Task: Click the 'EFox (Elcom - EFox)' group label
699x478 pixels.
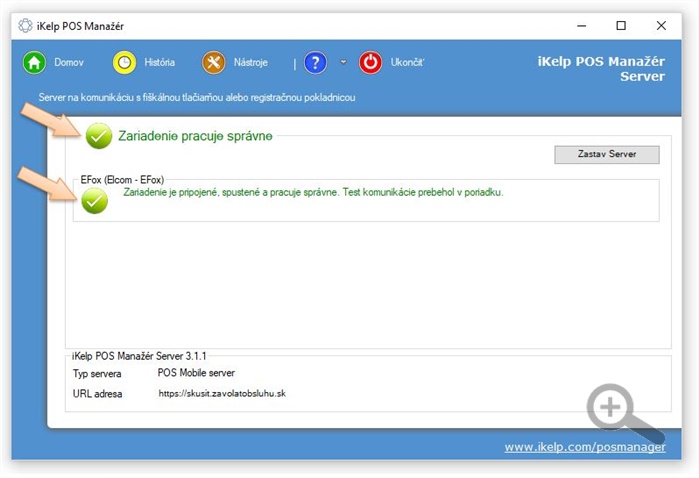Action: 122,180
